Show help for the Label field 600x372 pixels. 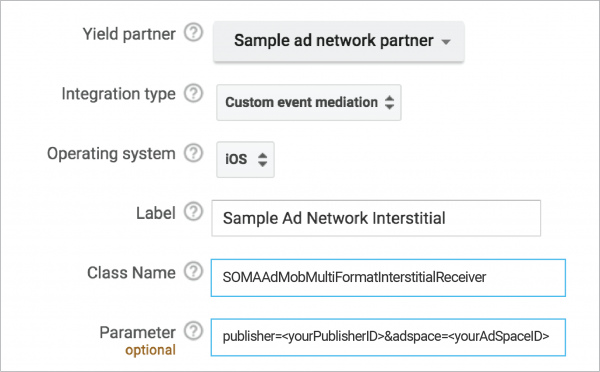[x=193, y=212]
